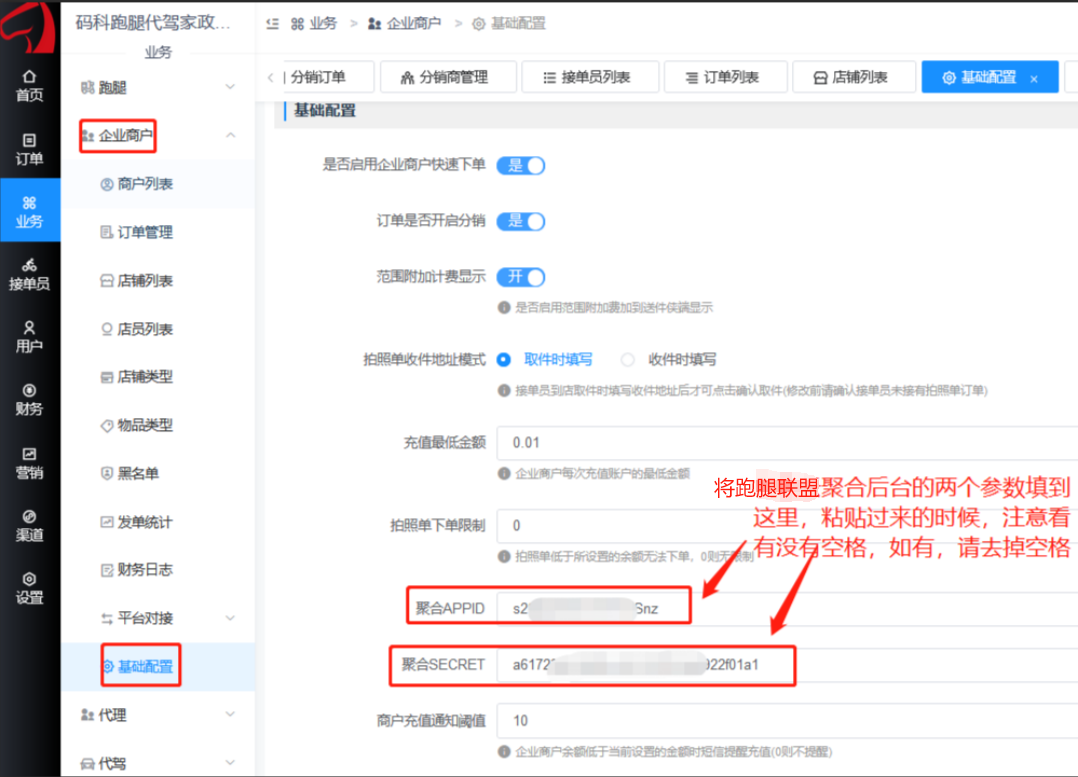The width and height of the screenshot is (1078, 777).
Task: Click the 聚合SECRET input field
Action: 787,665
